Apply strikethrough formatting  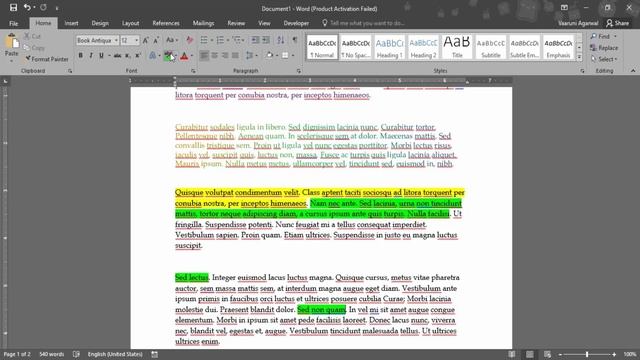point(118,56)
